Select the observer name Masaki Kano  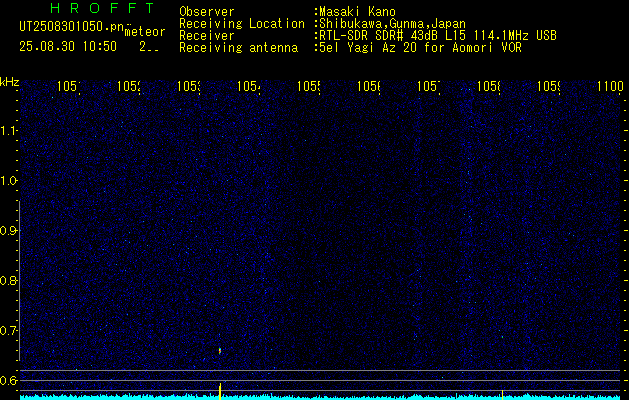357,12
